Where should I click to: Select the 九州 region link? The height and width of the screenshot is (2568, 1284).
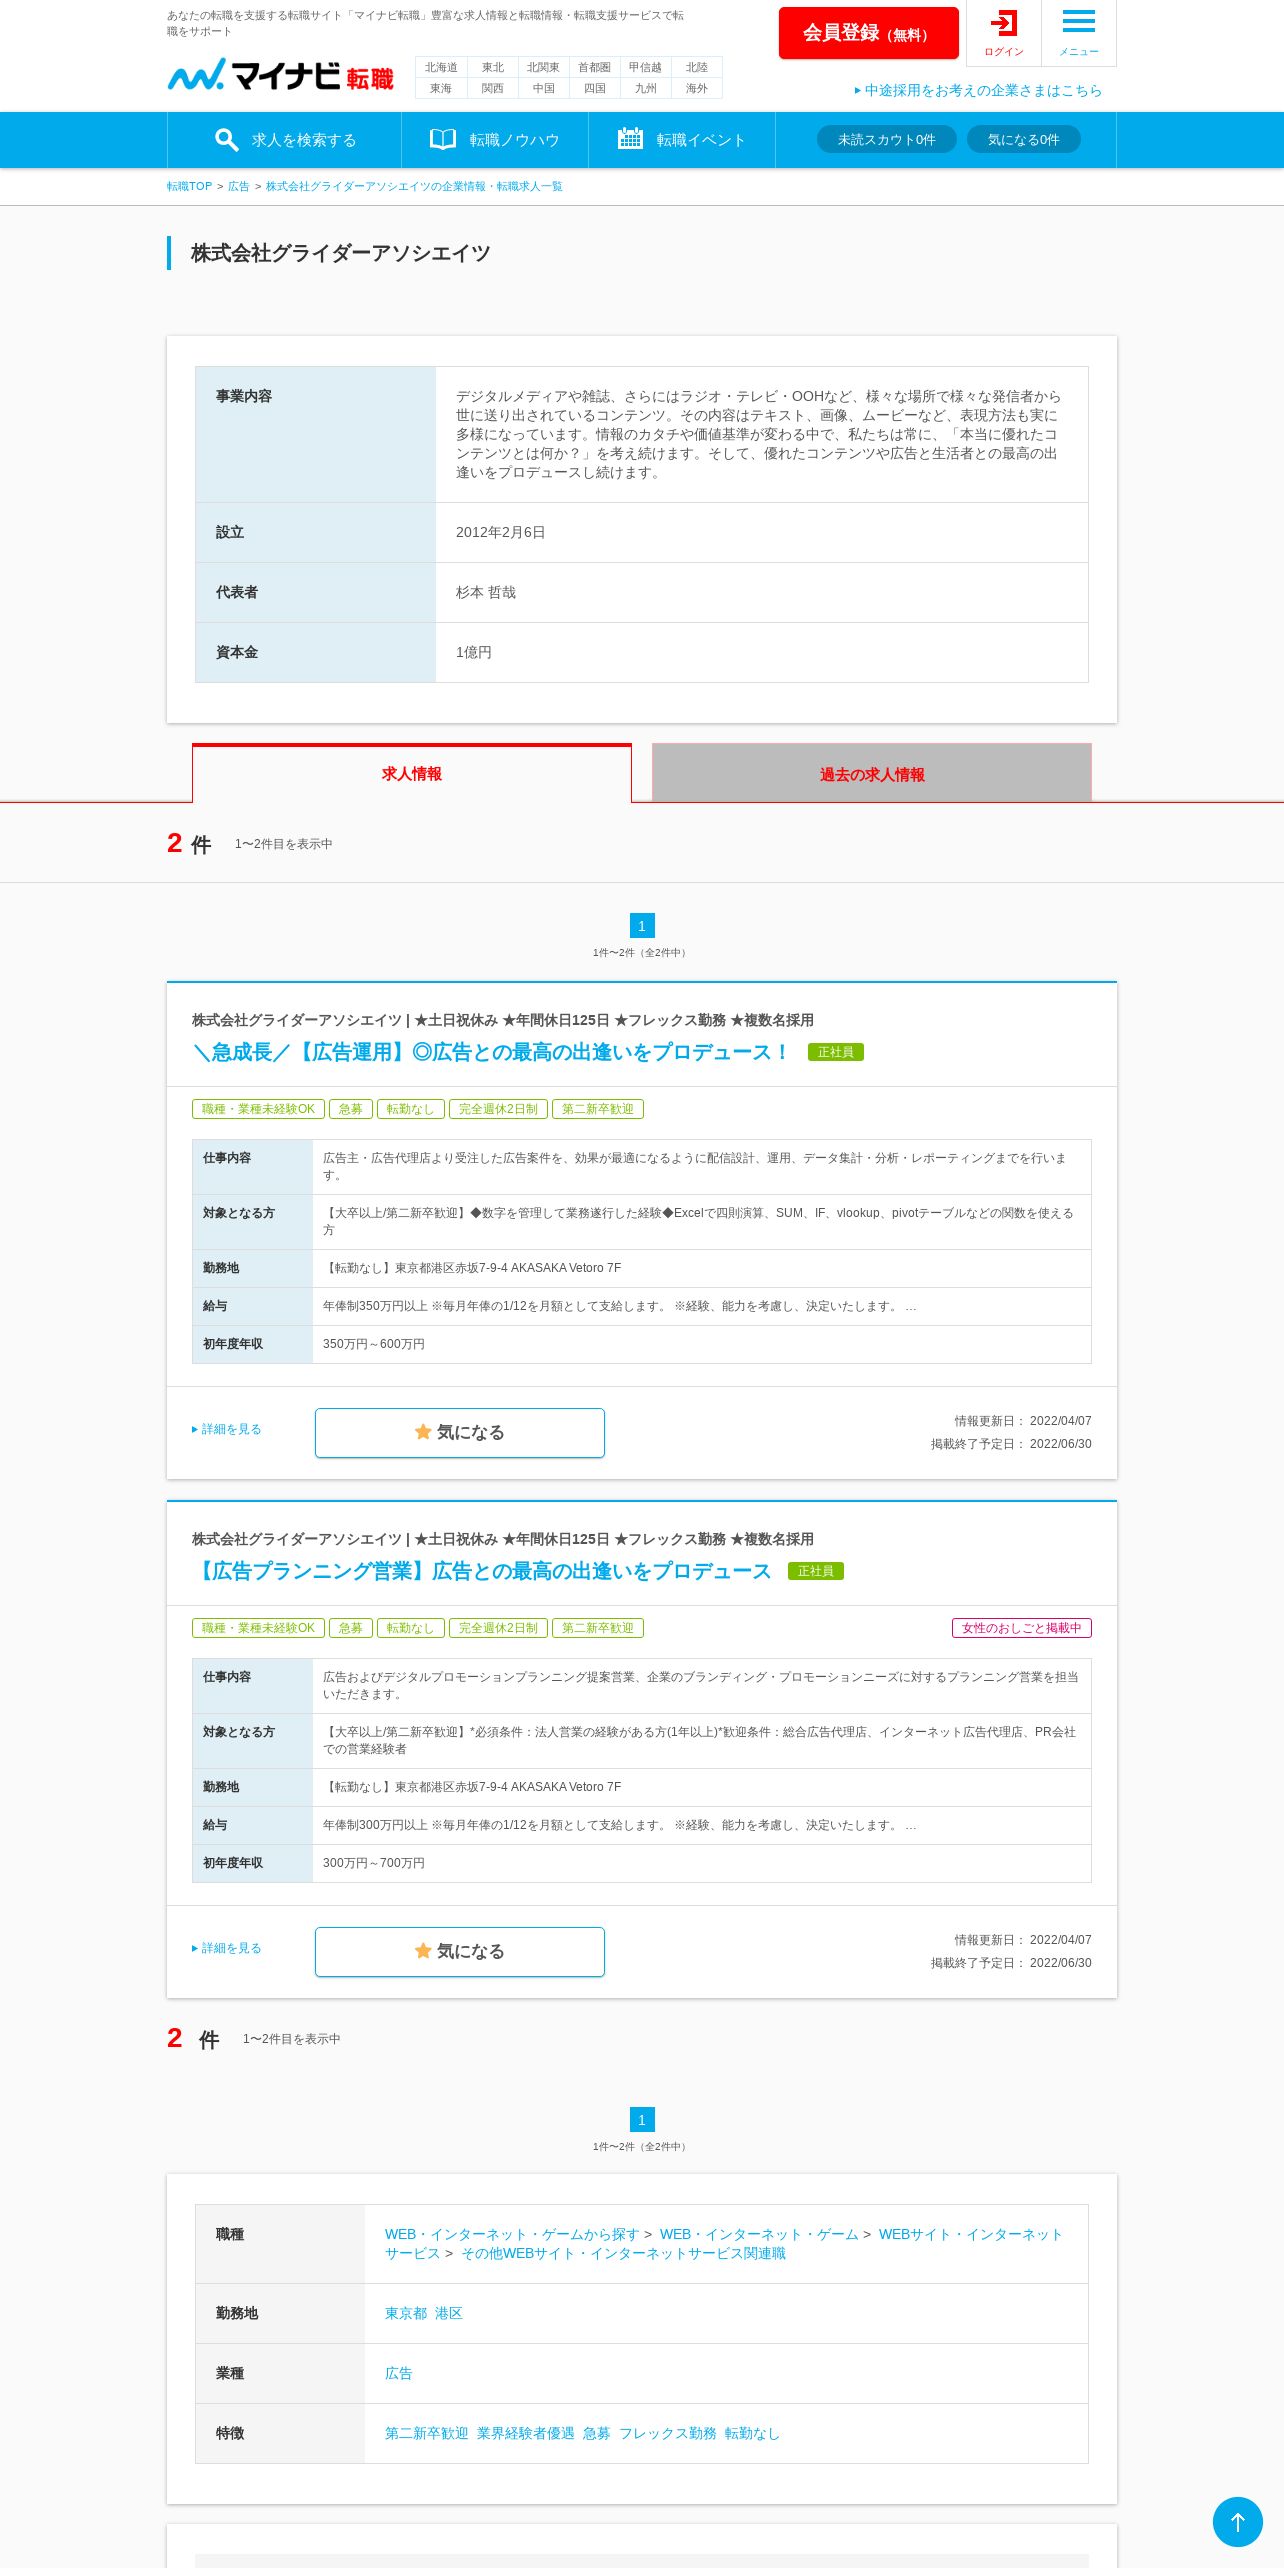645,88
